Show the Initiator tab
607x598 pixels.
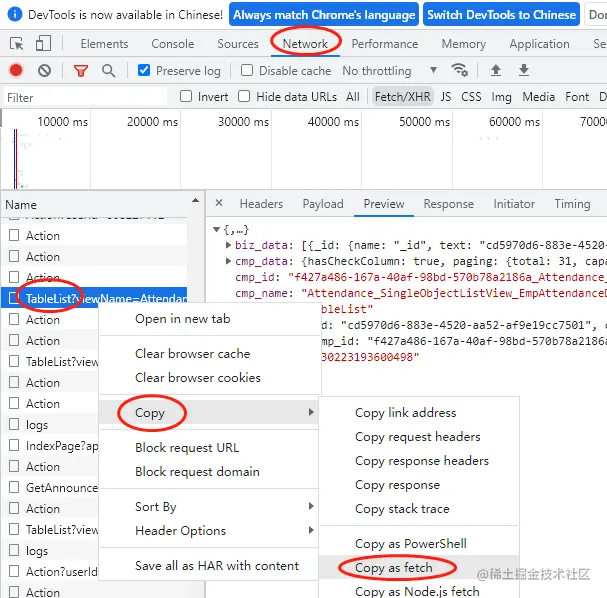pyautogui.click(x=514, y=204)
